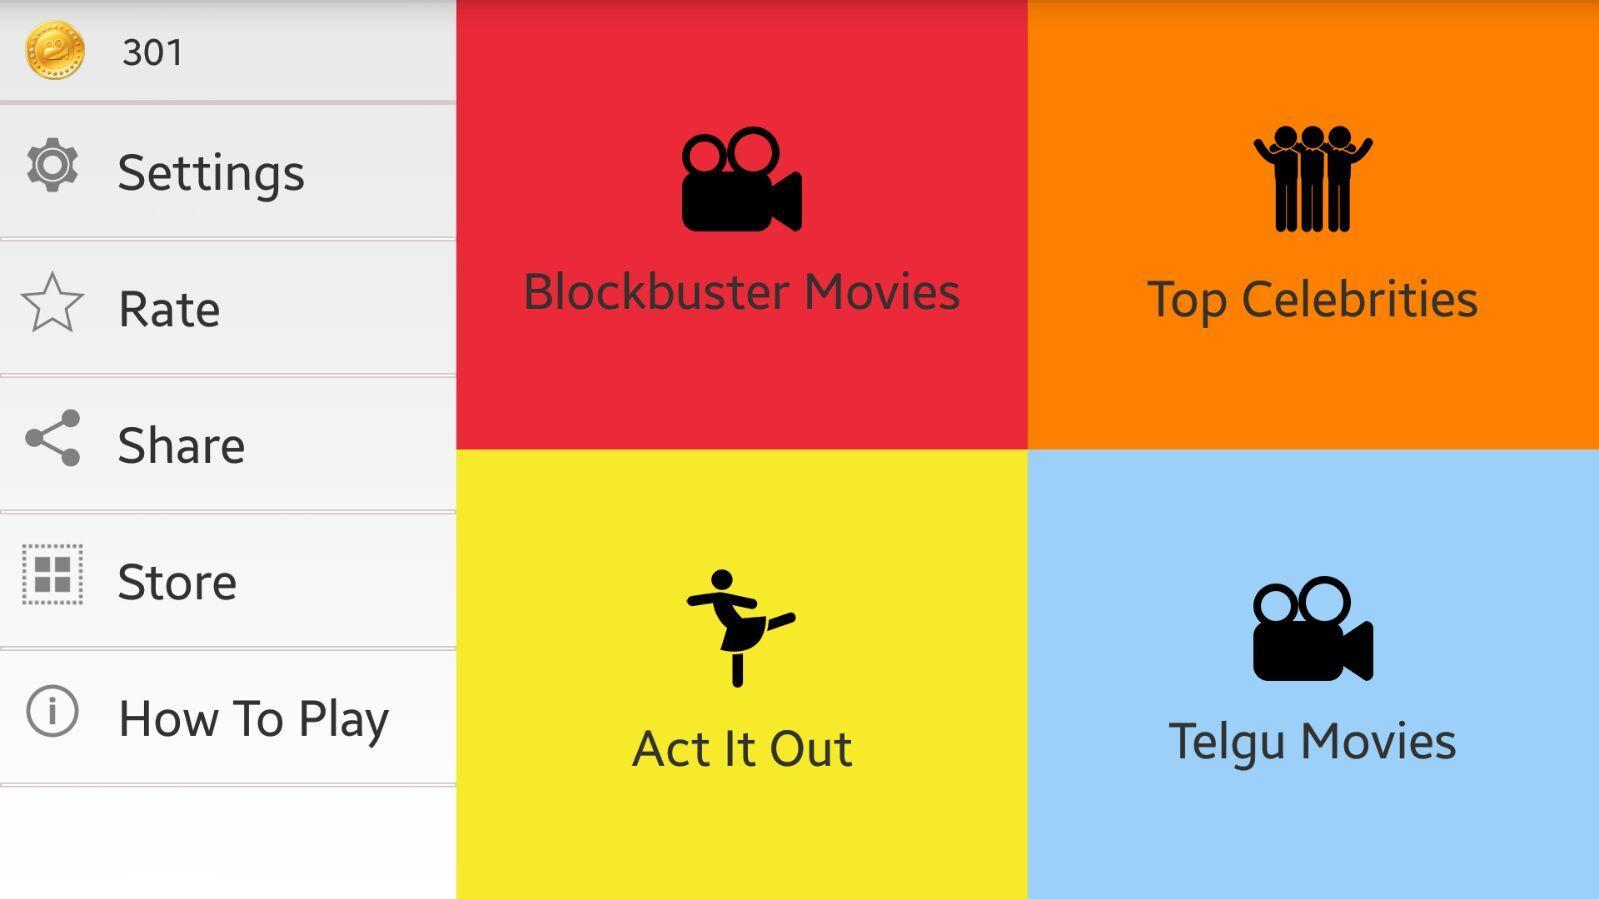Tap the Telgu Movies camera icon

[1312, 629]
